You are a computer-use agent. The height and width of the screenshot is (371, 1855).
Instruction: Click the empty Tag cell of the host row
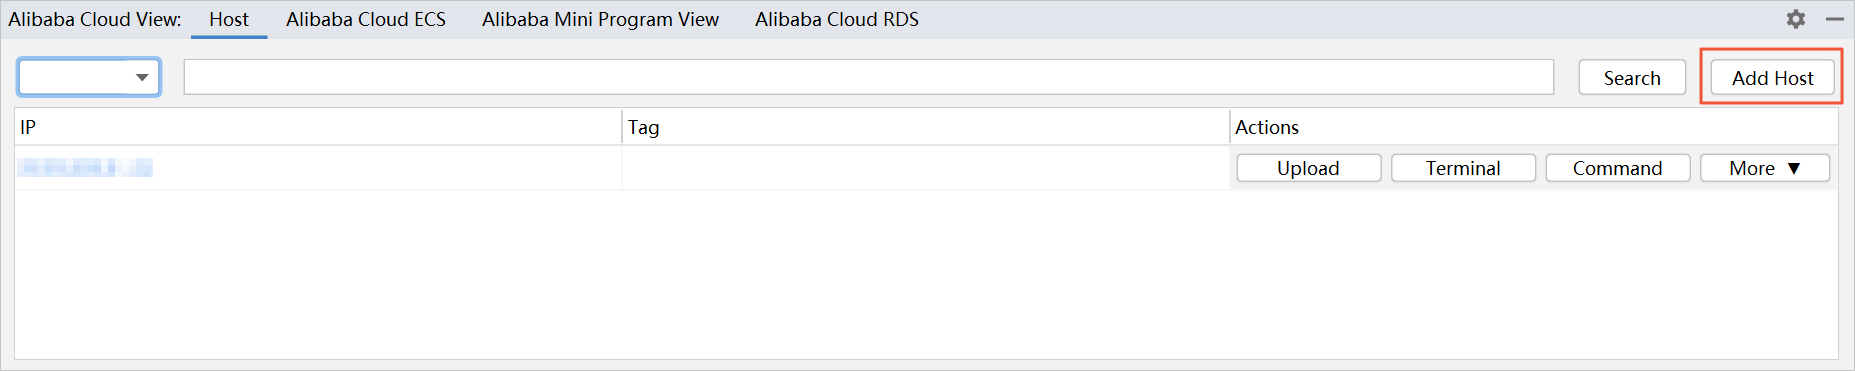pos(925,168)
